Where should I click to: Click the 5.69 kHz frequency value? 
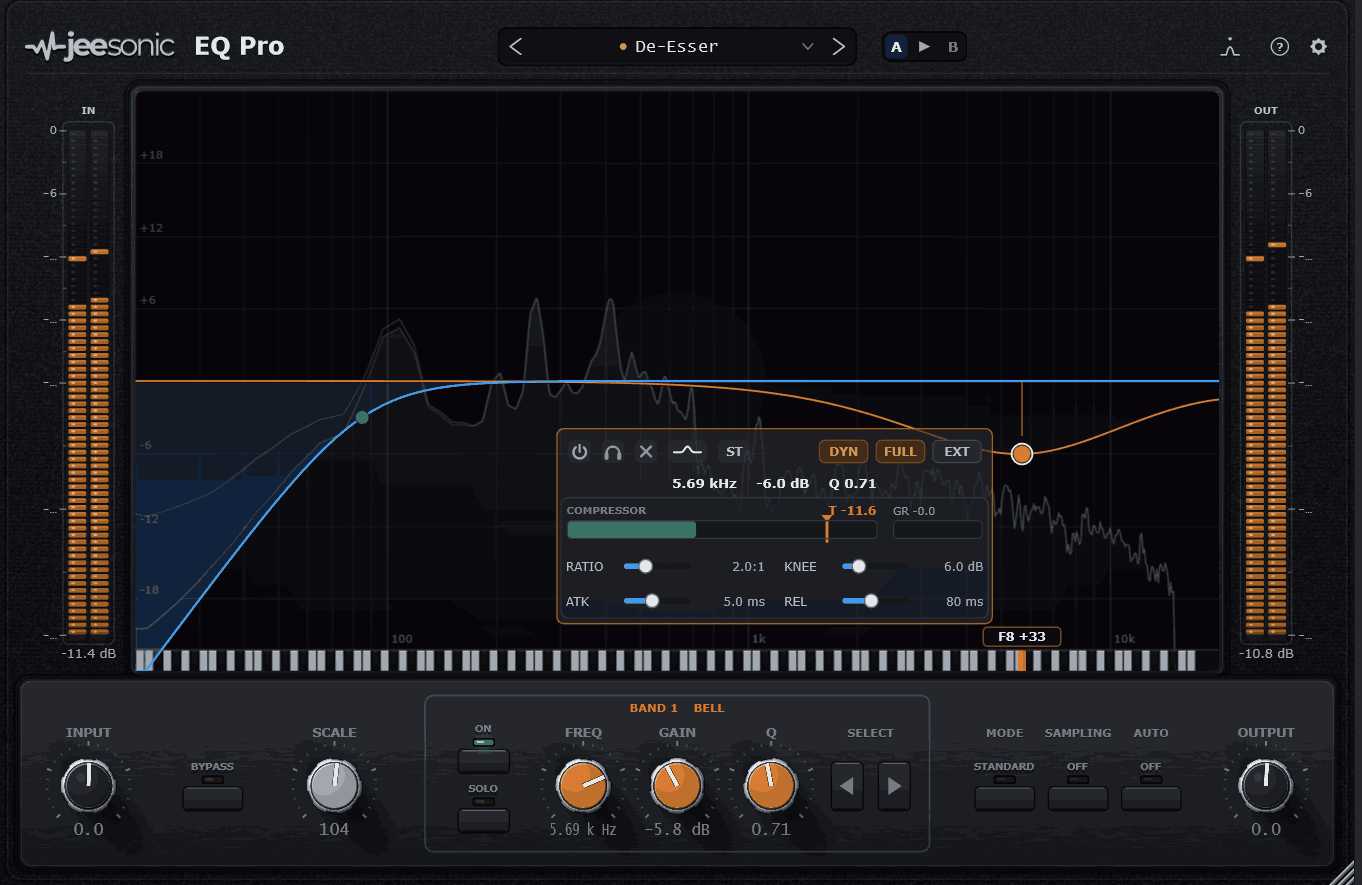tap(704, 483)
